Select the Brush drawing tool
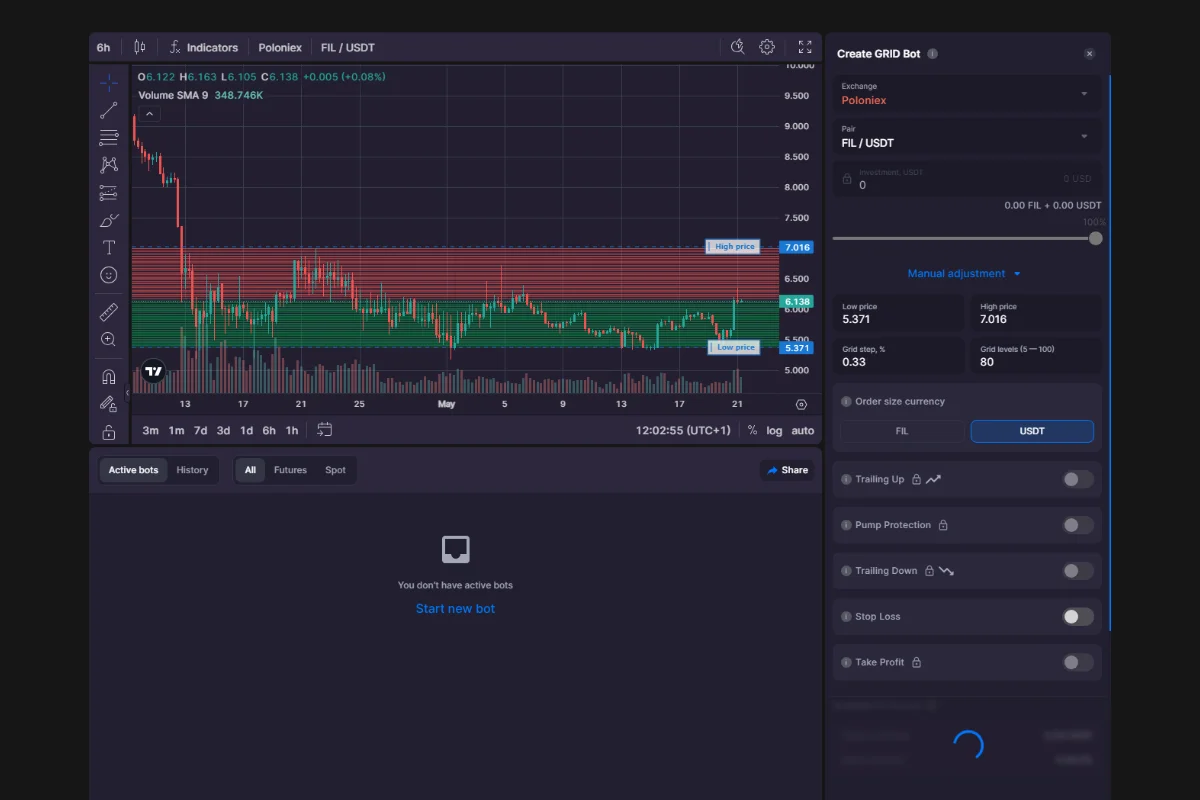 tap(108, 220)
